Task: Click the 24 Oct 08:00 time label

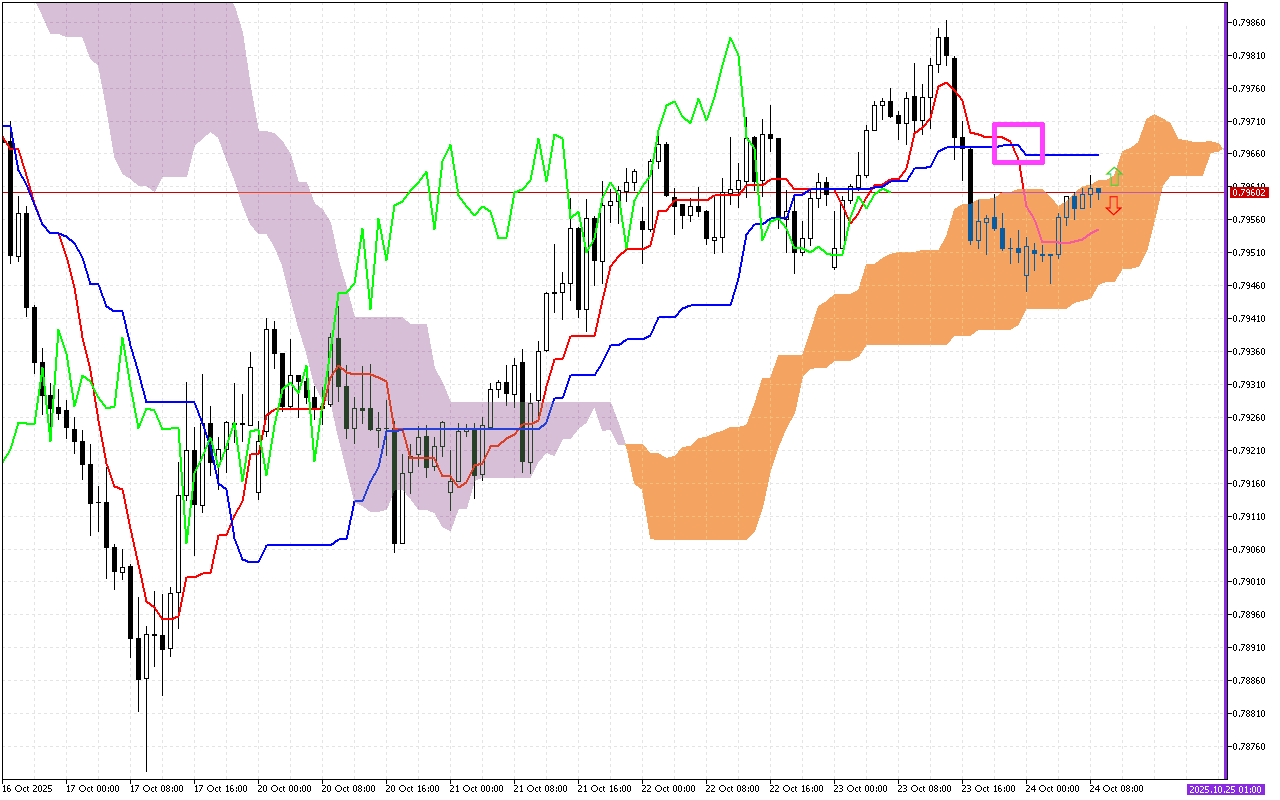Action: (x=1117, y=789)
